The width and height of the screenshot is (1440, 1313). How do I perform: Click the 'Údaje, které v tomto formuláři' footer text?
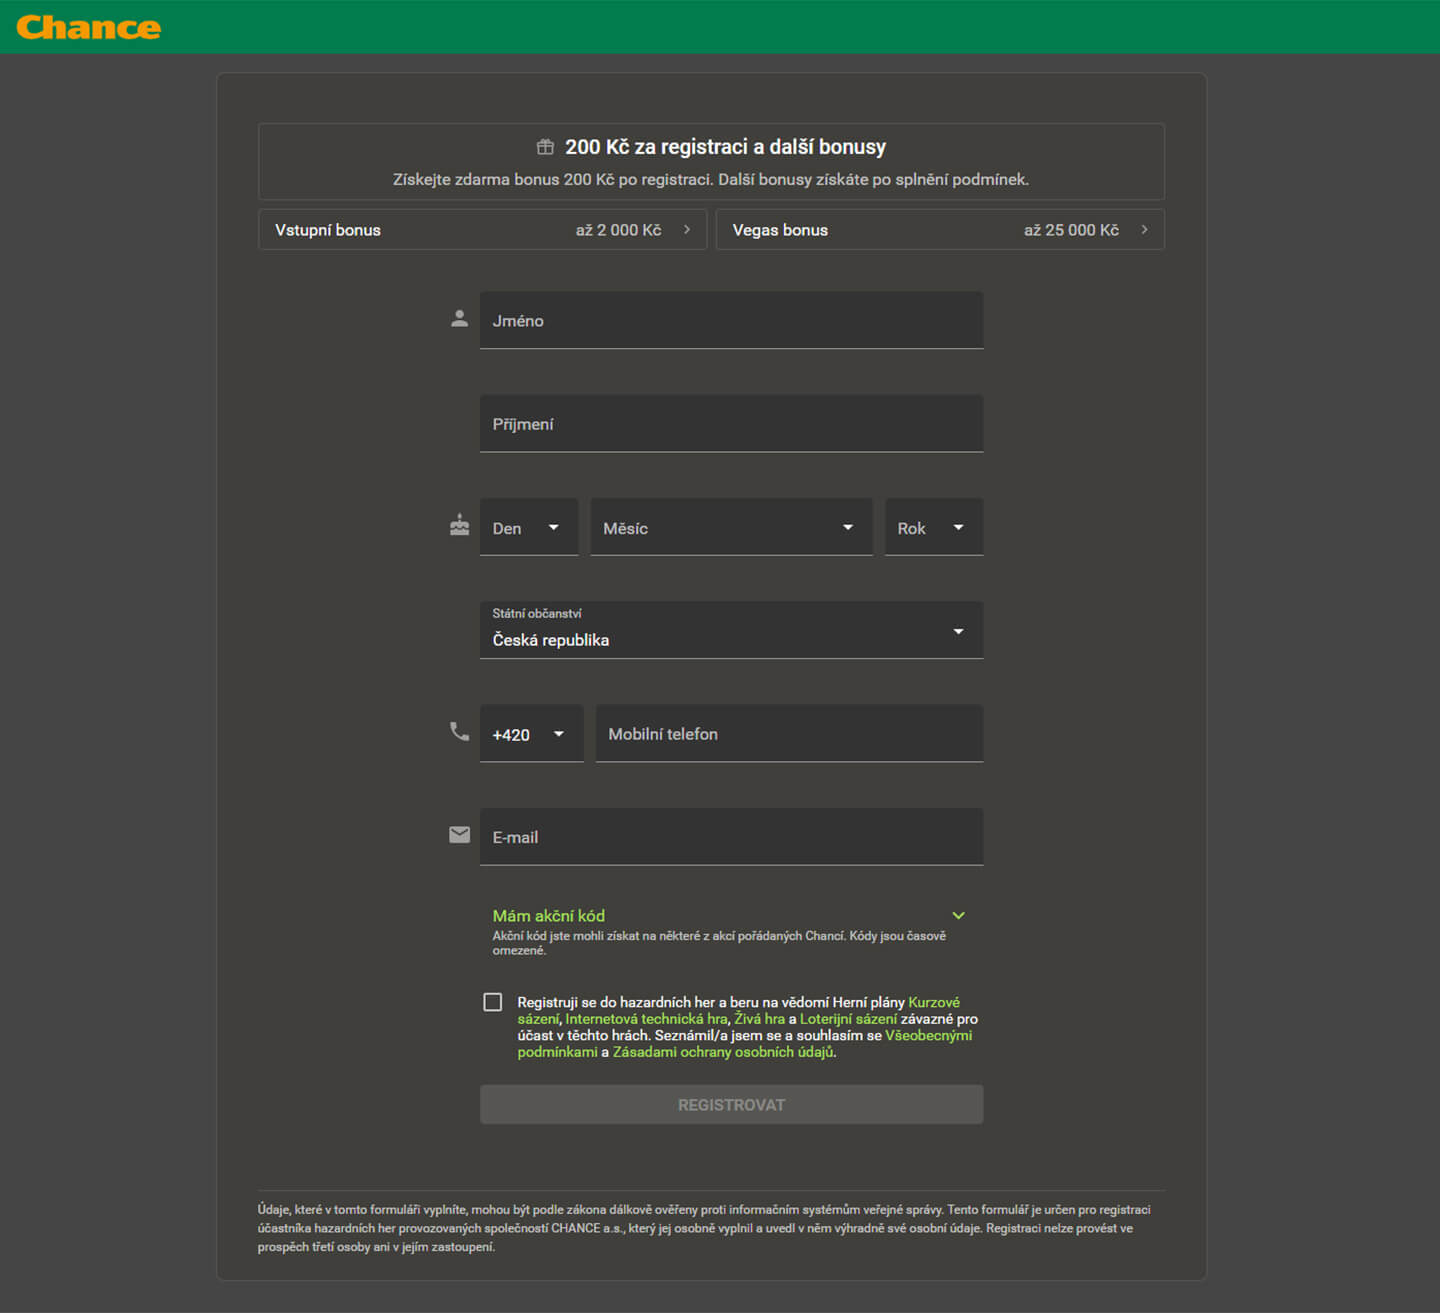[704, 1228]
